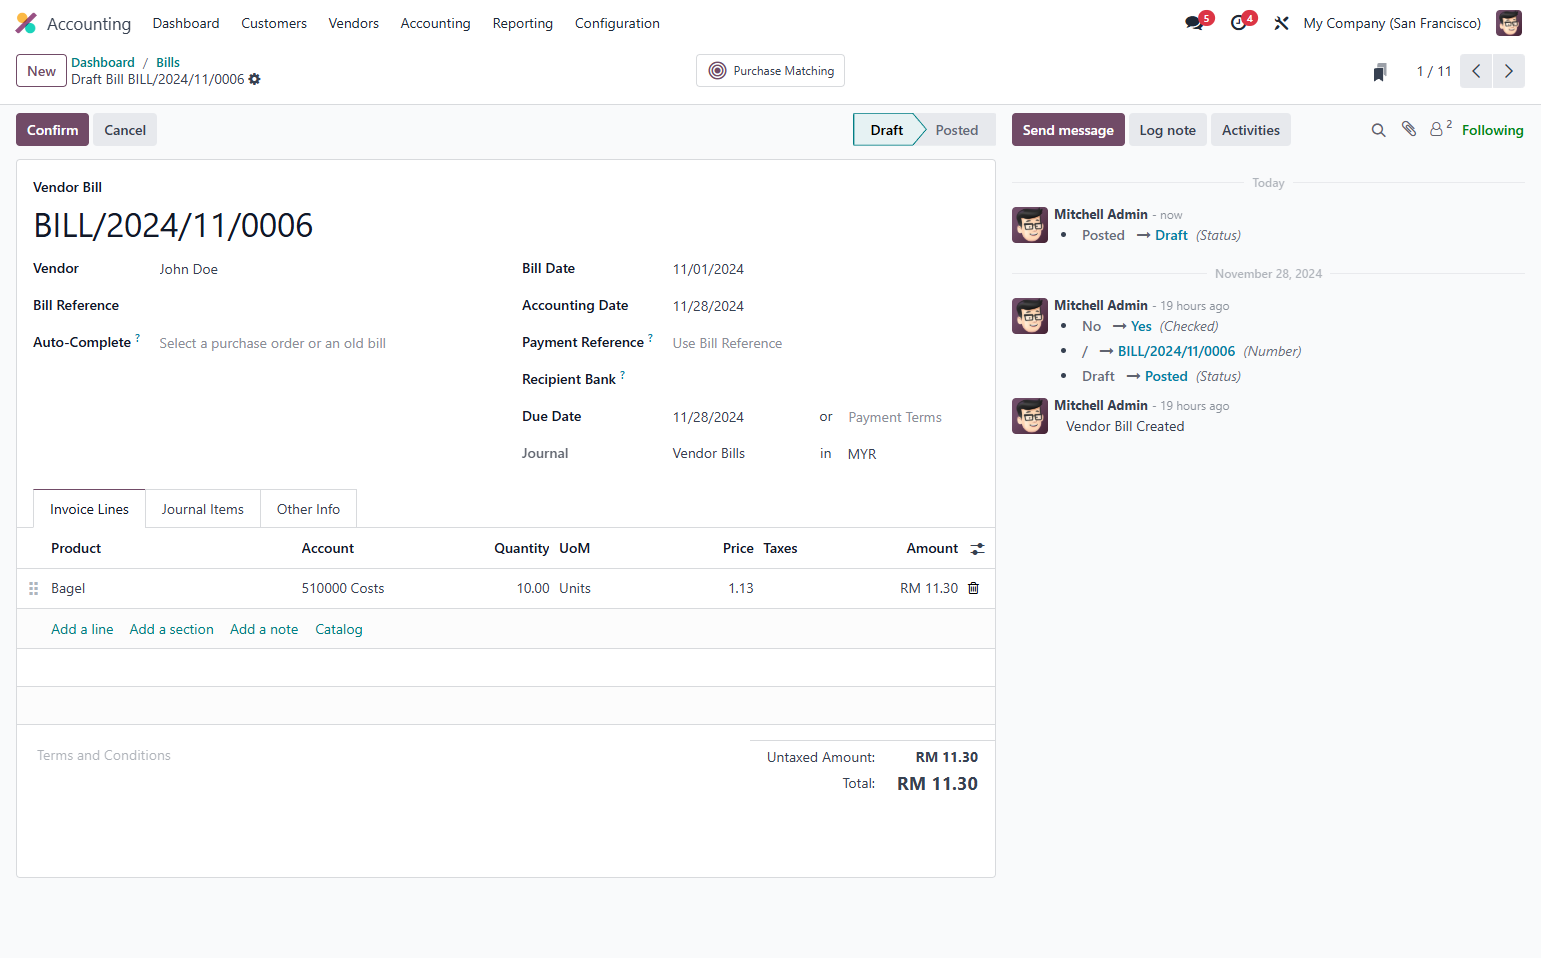The image size is (1541, 958).
Task: Open the Recipient Bank dropdown
Action: click(825, 380)
